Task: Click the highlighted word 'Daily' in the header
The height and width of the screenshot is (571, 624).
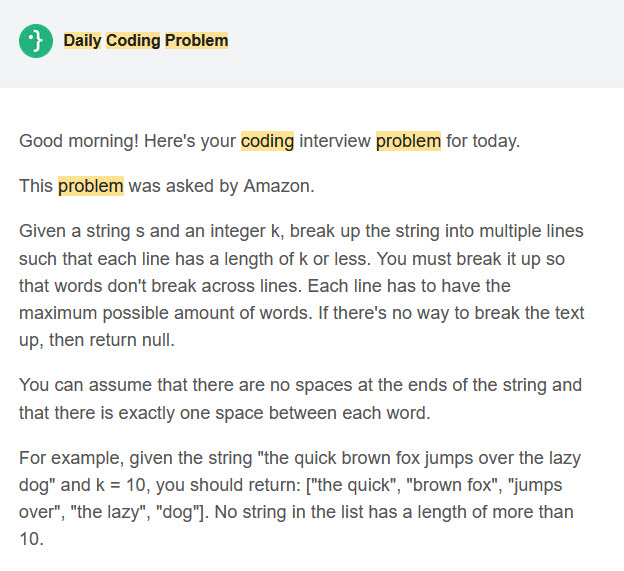Action: (x=82, y=41)
